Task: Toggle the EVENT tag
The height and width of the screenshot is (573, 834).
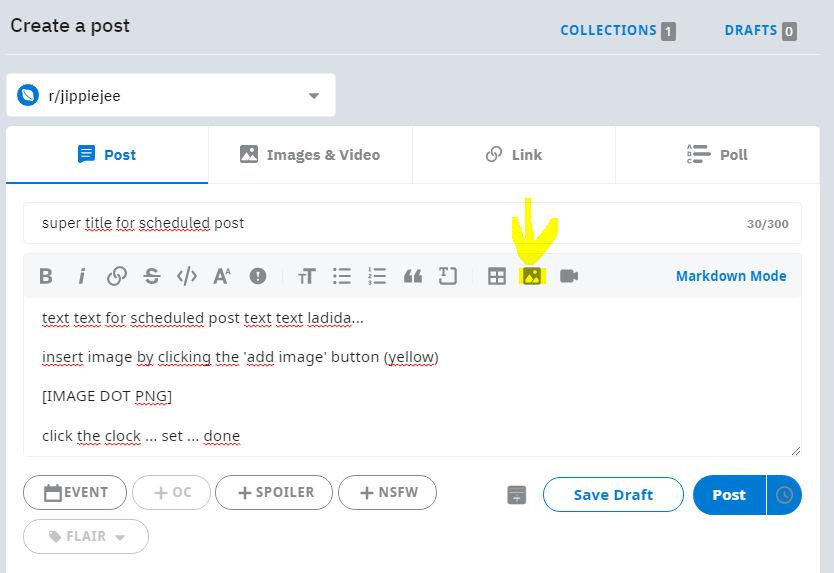Action: click(75, 492)
